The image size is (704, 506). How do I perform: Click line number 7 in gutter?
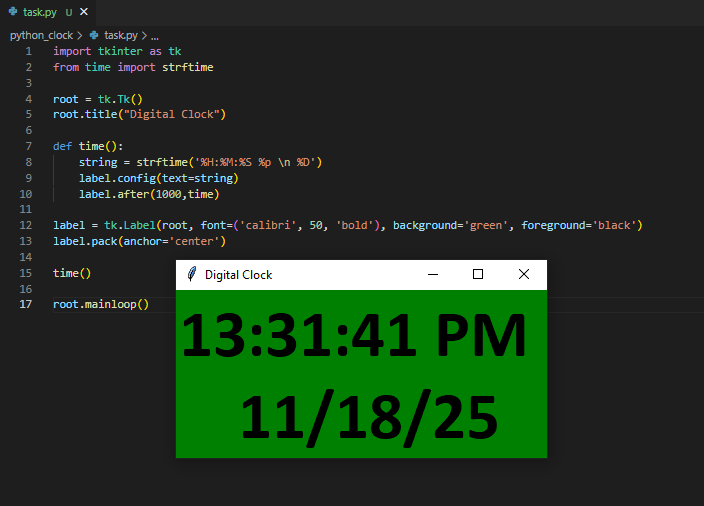pos(29,146)
